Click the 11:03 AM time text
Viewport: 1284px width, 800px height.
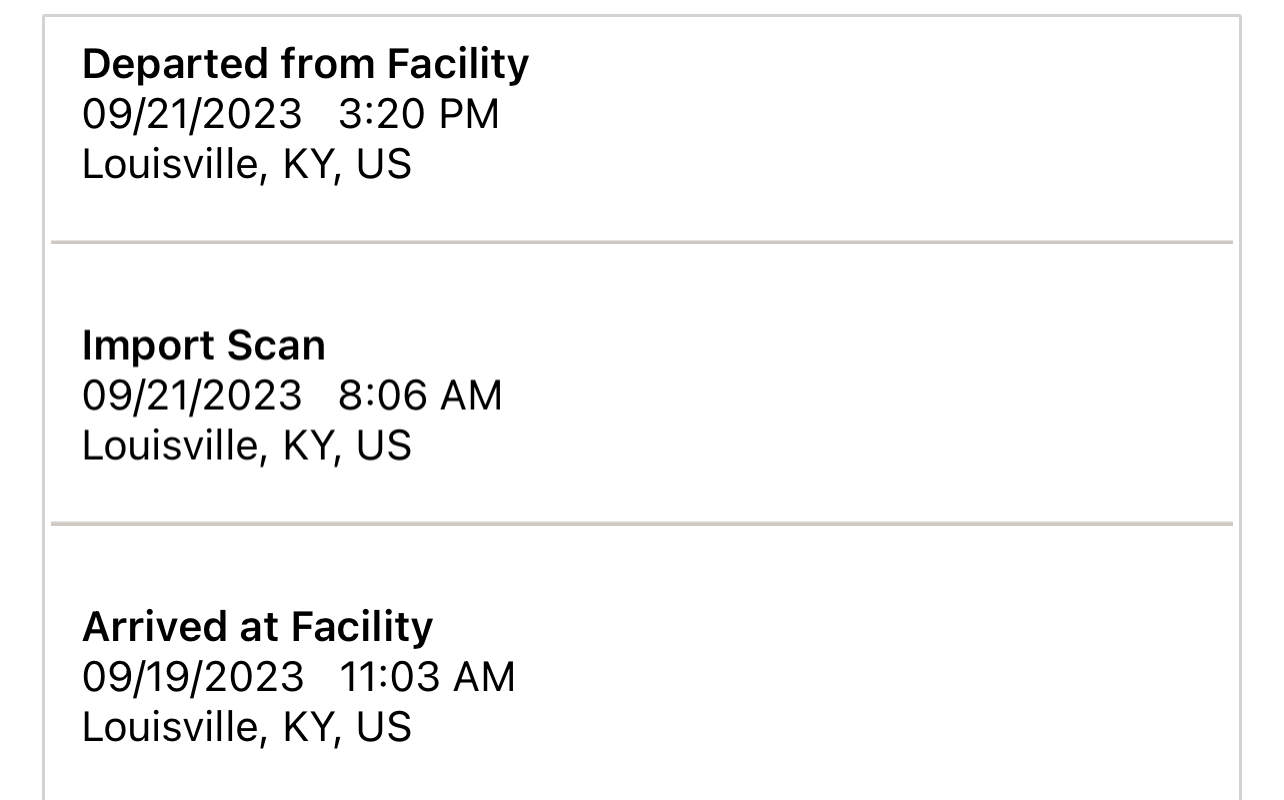pos(428,677)
